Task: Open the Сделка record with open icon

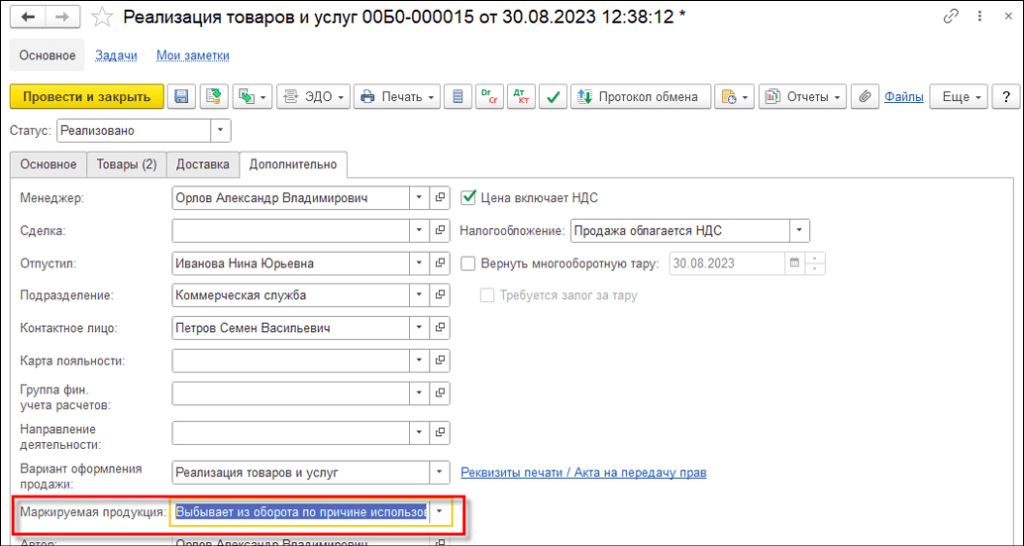Action: (440, 230)
